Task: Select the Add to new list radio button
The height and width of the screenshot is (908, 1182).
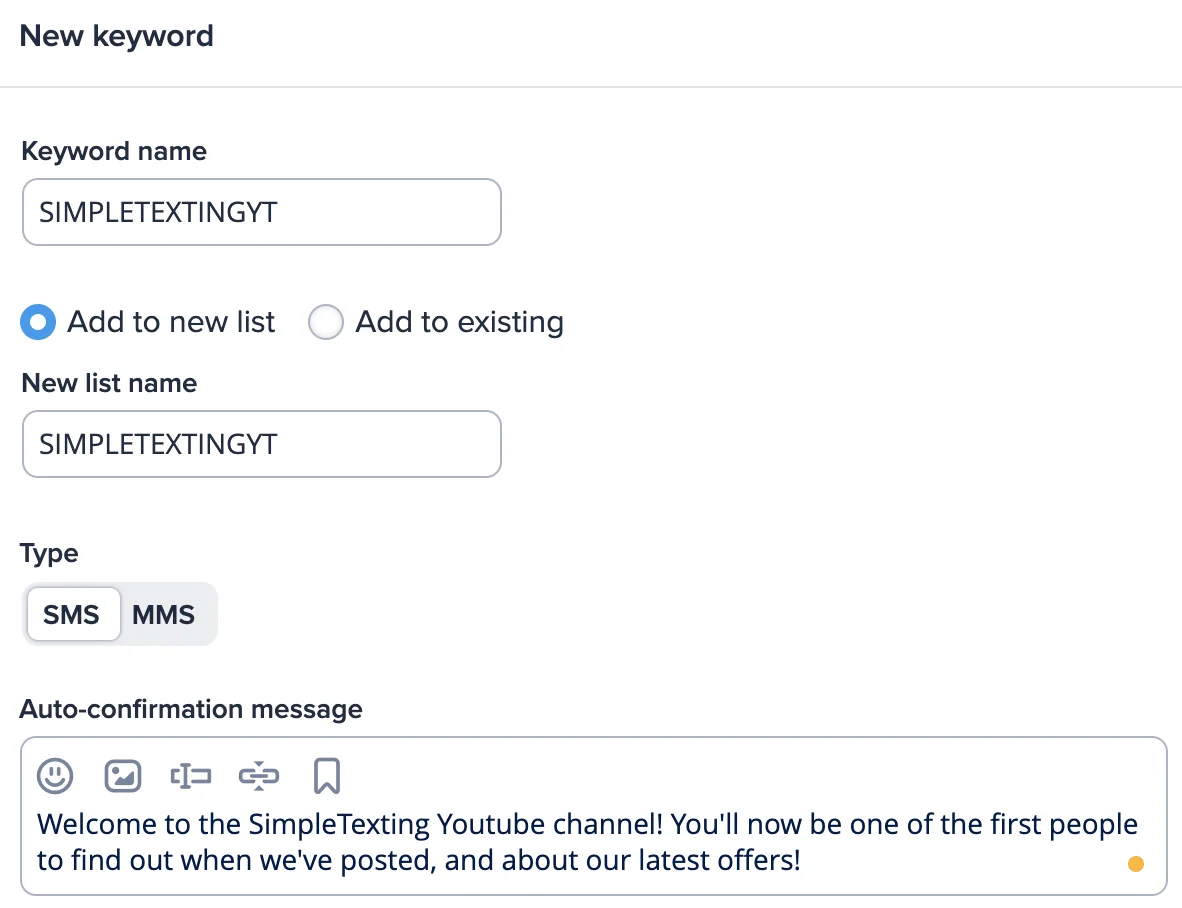Action: coord(37,322)
